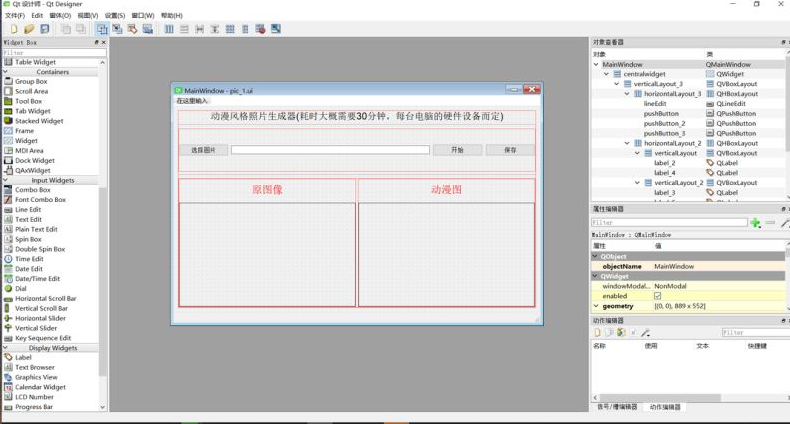Image resolution: width=790 pixels, height=424 pixels.
Task: Switch to Edit Signals/Slots mode icon
Action: click(117, 29)
